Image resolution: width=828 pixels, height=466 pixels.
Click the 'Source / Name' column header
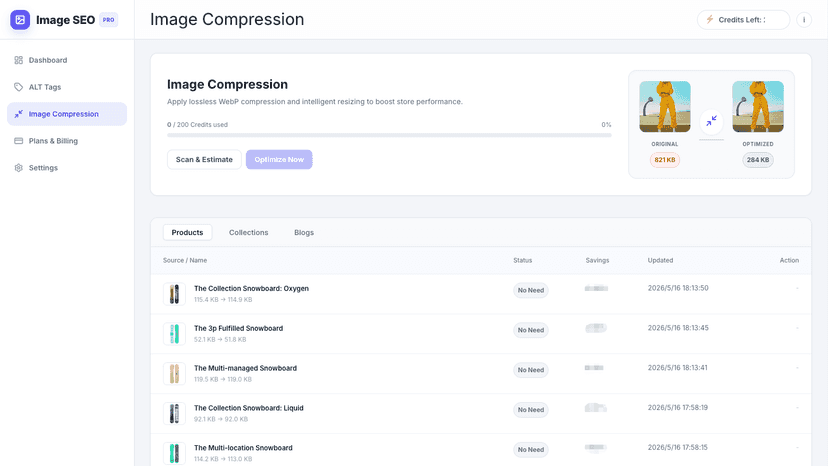pyautogui.click(x=185, y=260)
